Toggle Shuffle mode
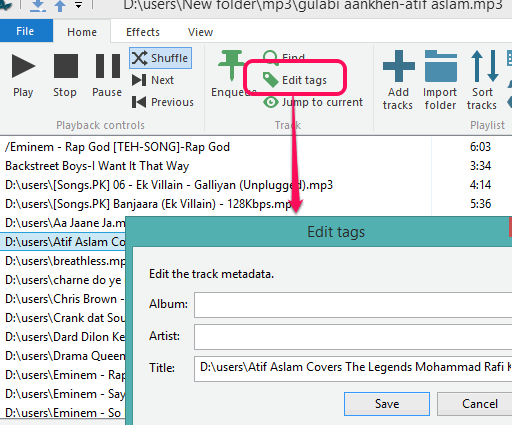512x425 pixels. [160, 58]
